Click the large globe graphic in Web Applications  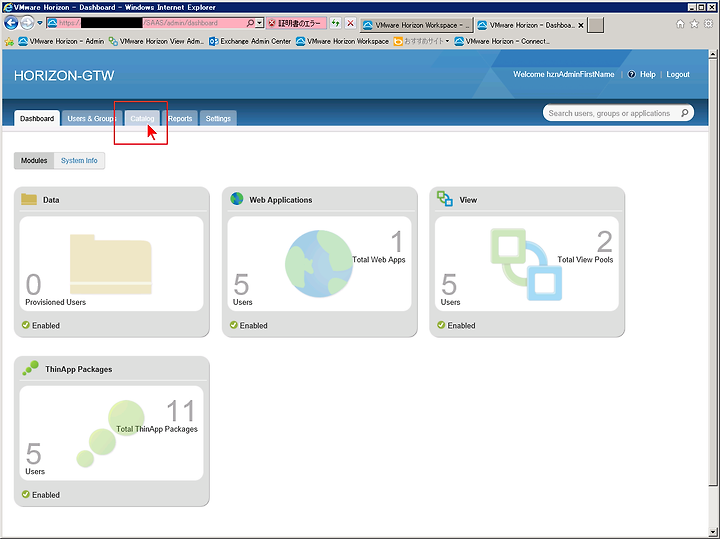[x=319, y=264]
